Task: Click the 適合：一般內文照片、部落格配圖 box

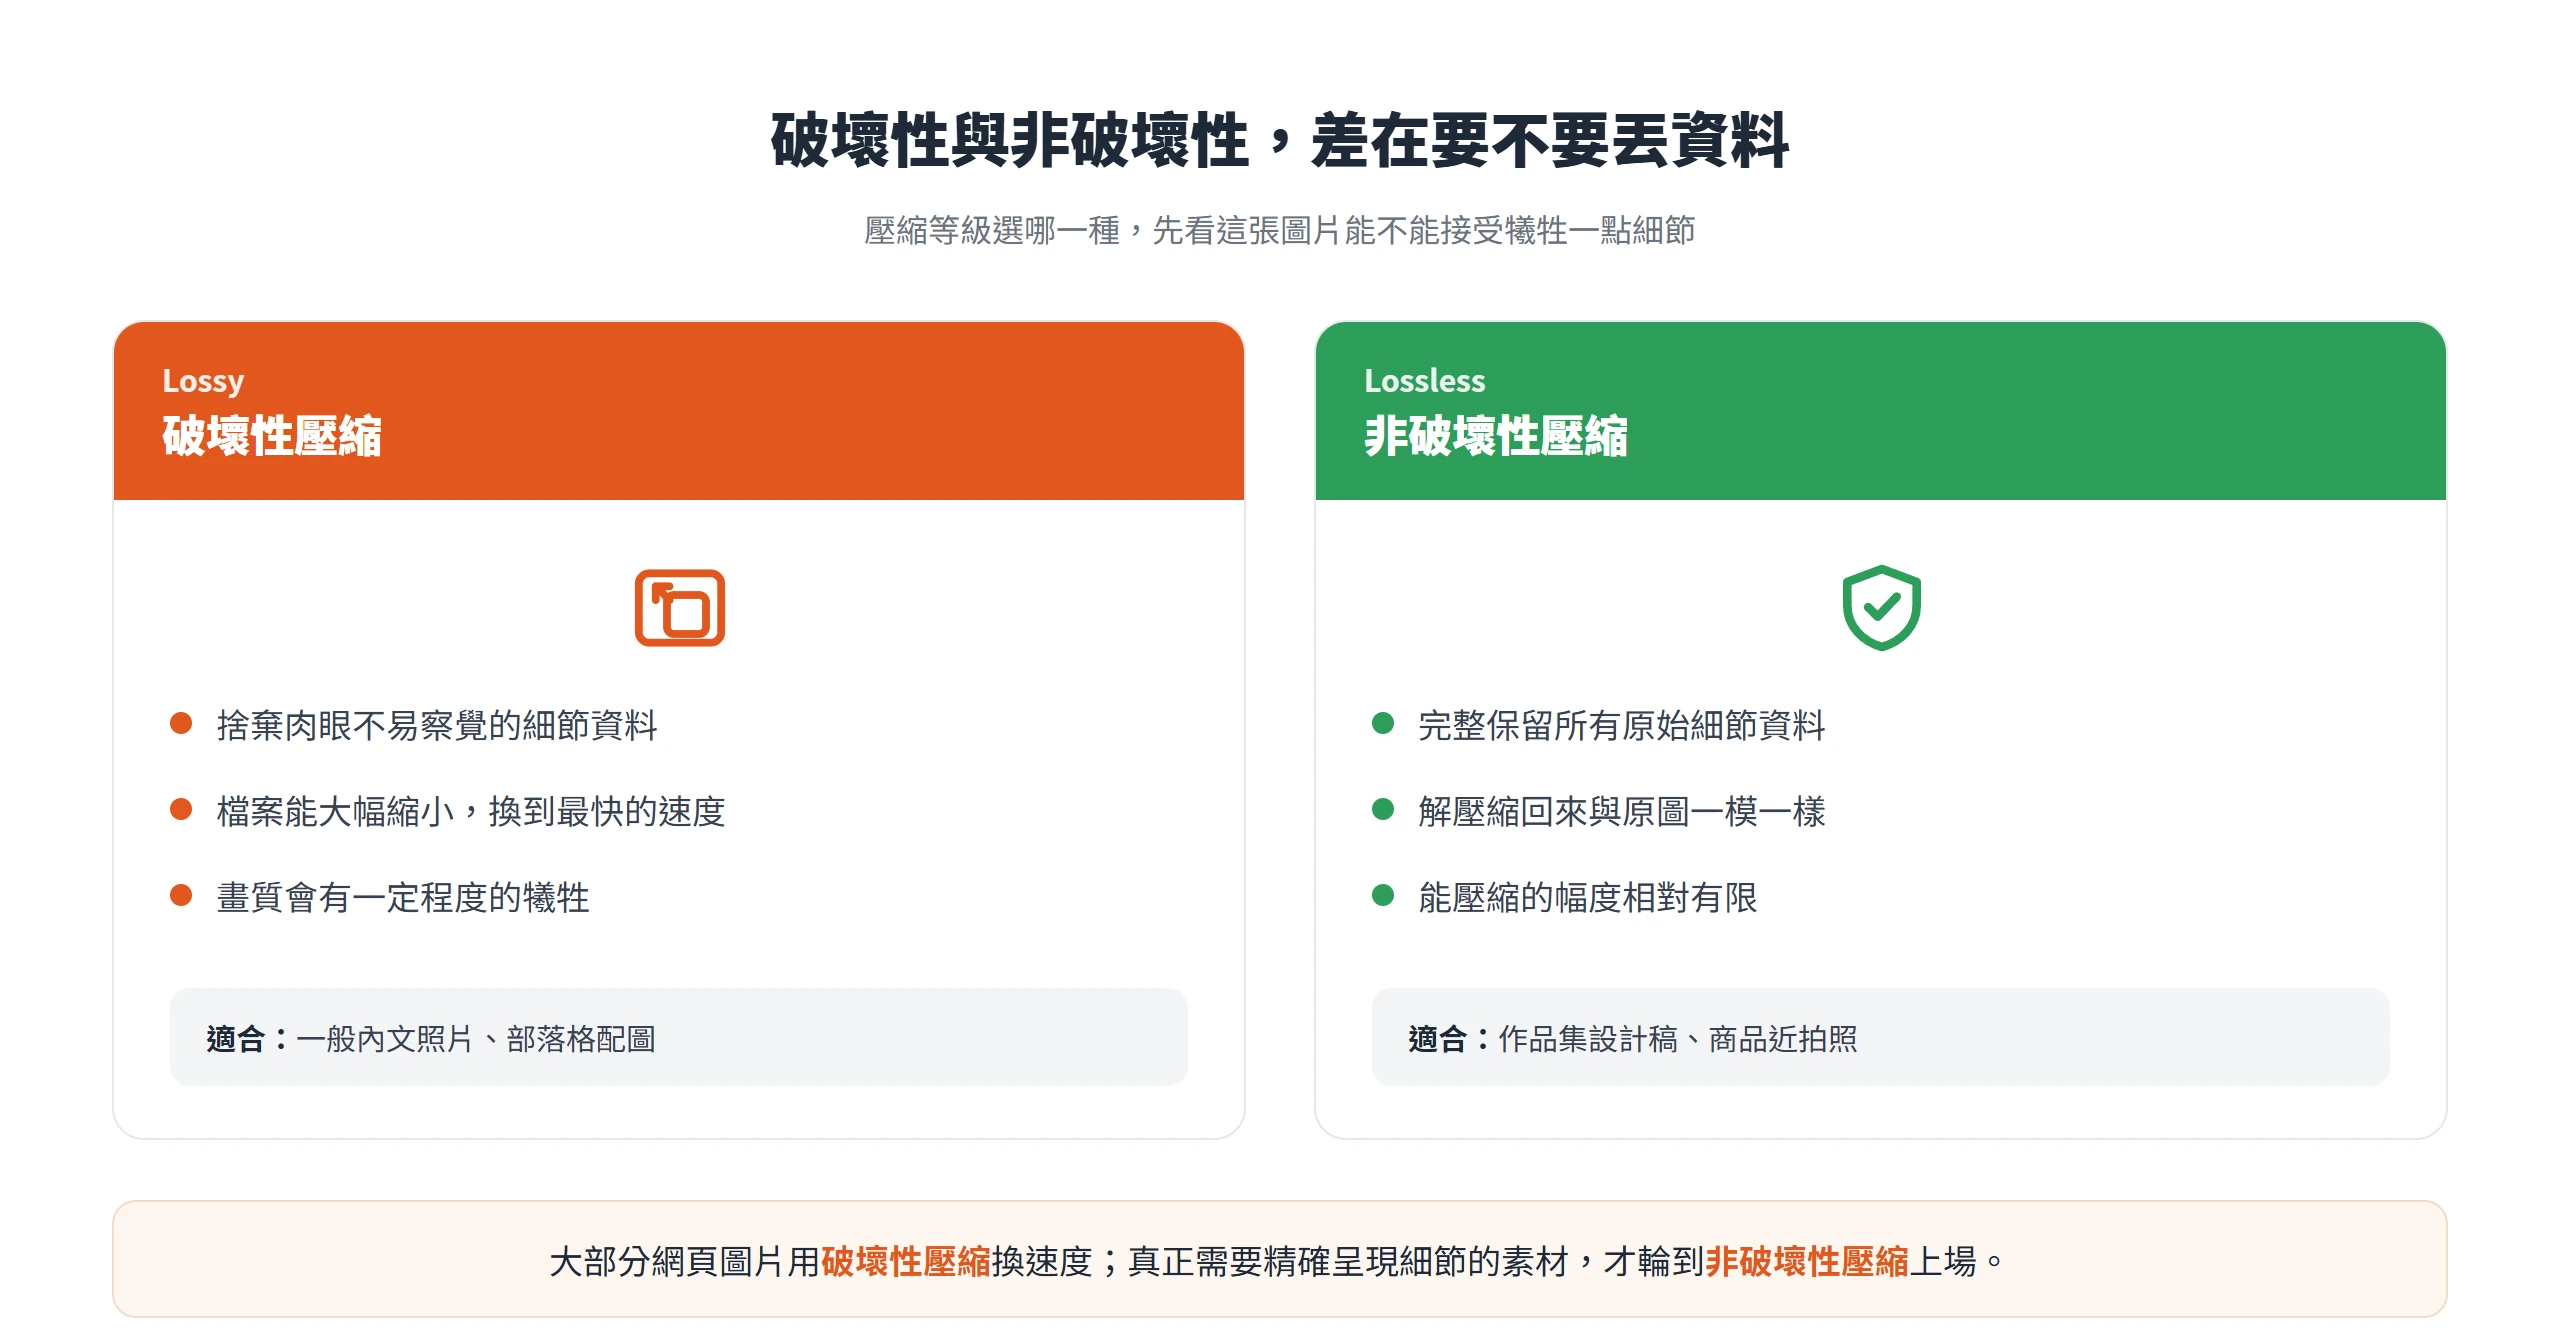Action: click(x=679, y=1038)
